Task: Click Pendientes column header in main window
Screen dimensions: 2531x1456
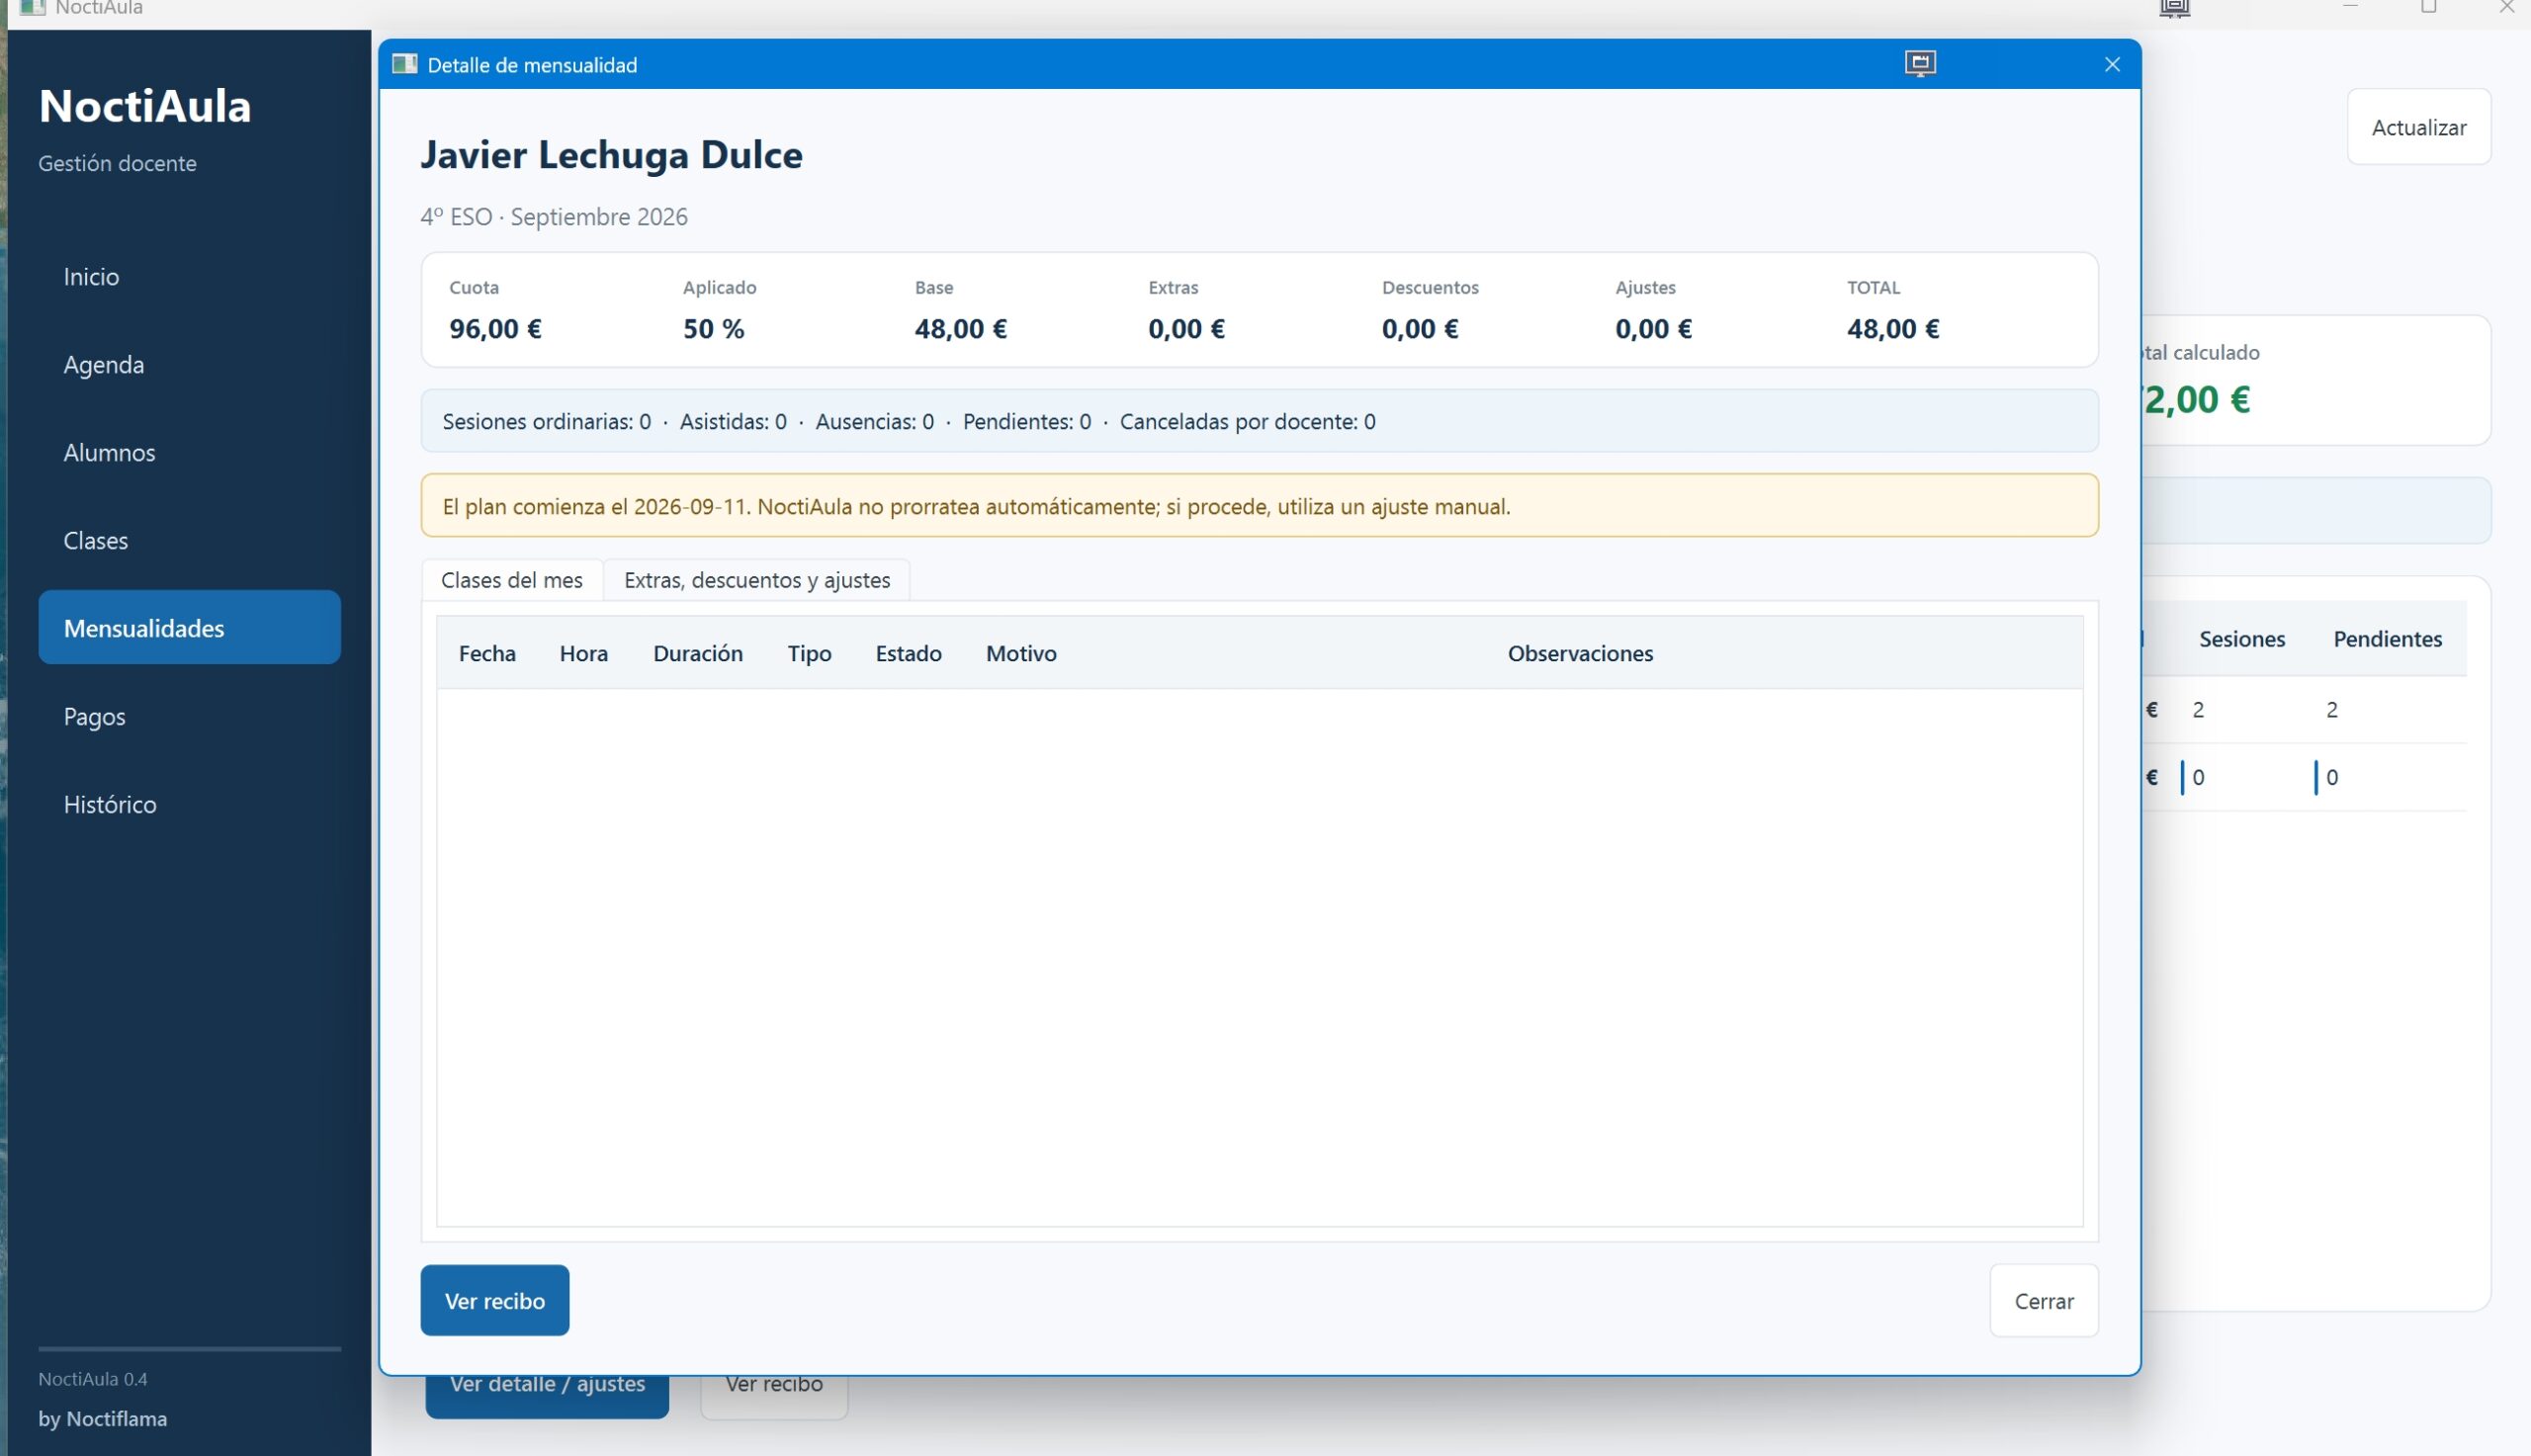Action: [2387, 639]
